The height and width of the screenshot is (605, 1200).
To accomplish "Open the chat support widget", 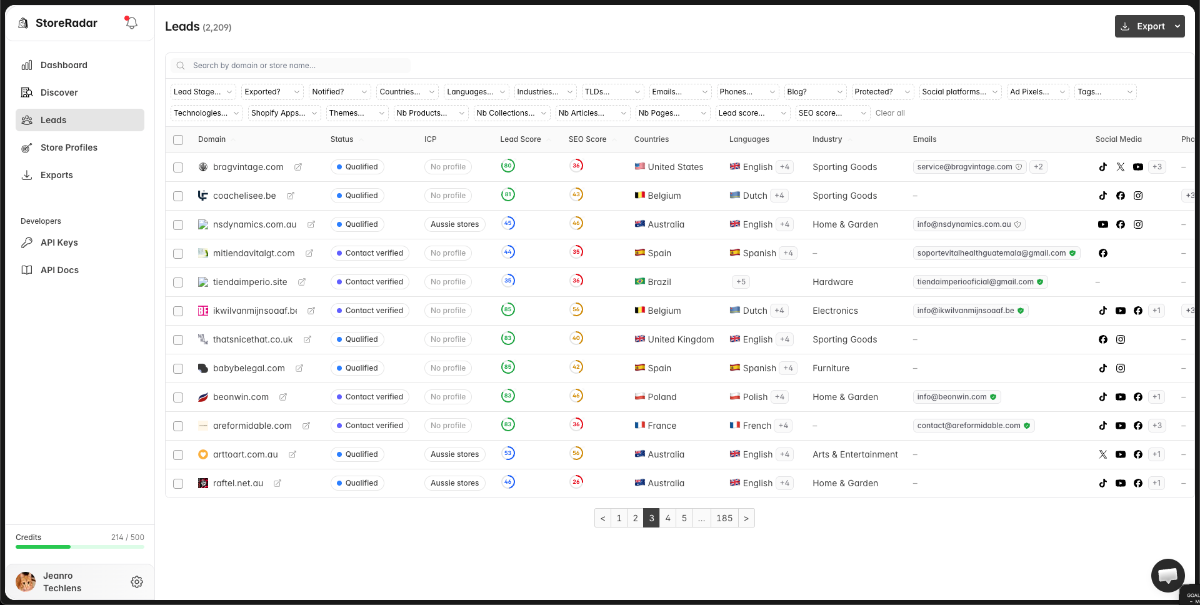I will [1167, 576].
